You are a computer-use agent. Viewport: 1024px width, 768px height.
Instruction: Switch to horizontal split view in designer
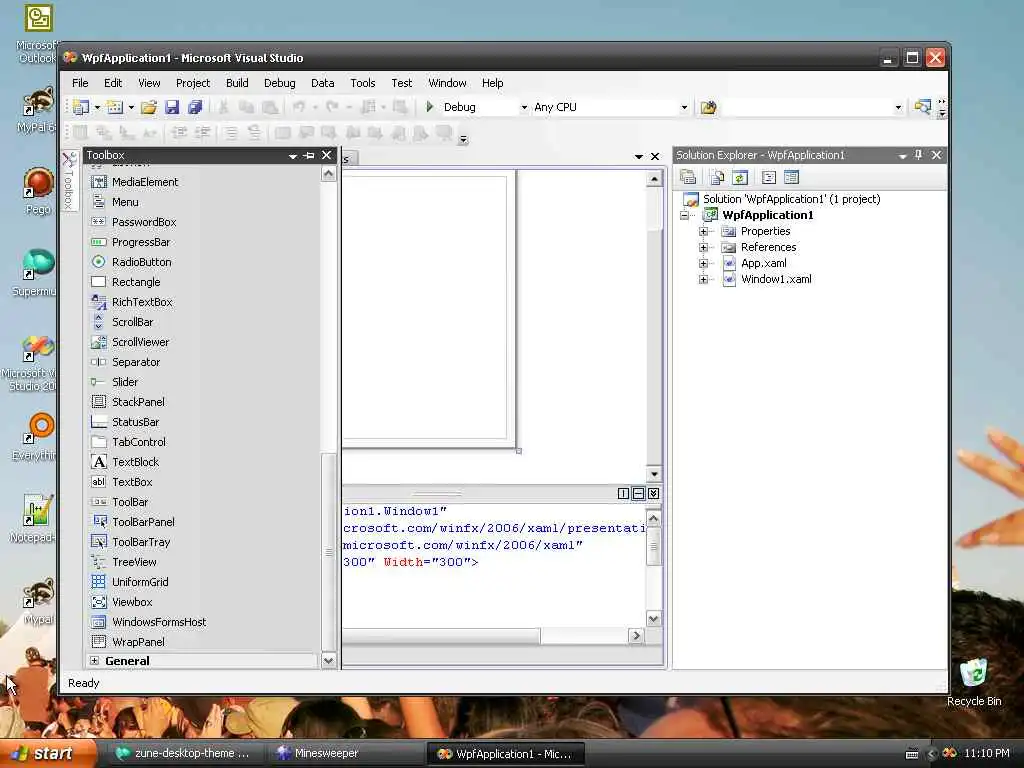tap(638, 493)
